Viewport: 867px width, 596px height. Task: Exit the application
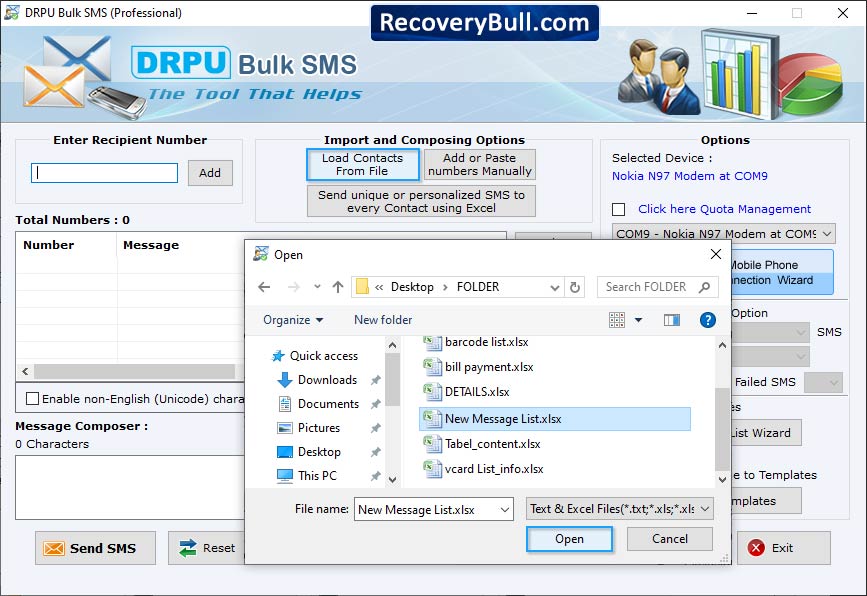784,548
